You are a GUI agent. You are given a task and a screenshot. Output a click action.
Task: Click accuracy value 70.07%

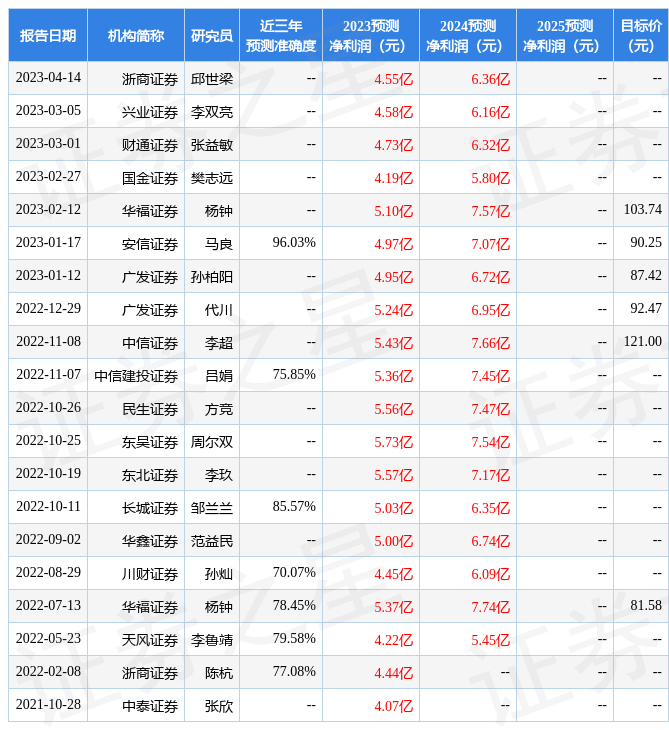click(294, 573)
